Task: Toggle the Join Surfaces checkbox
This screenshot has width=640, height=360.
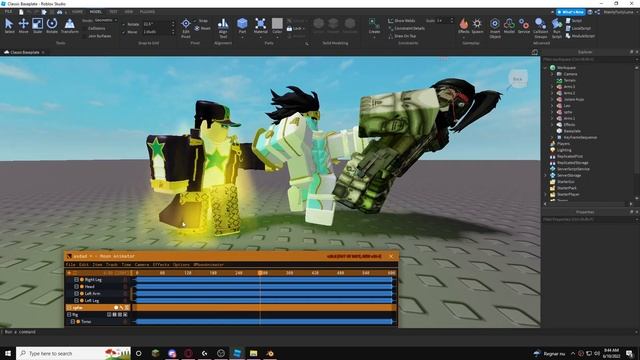Action: [x=85, y=36]
